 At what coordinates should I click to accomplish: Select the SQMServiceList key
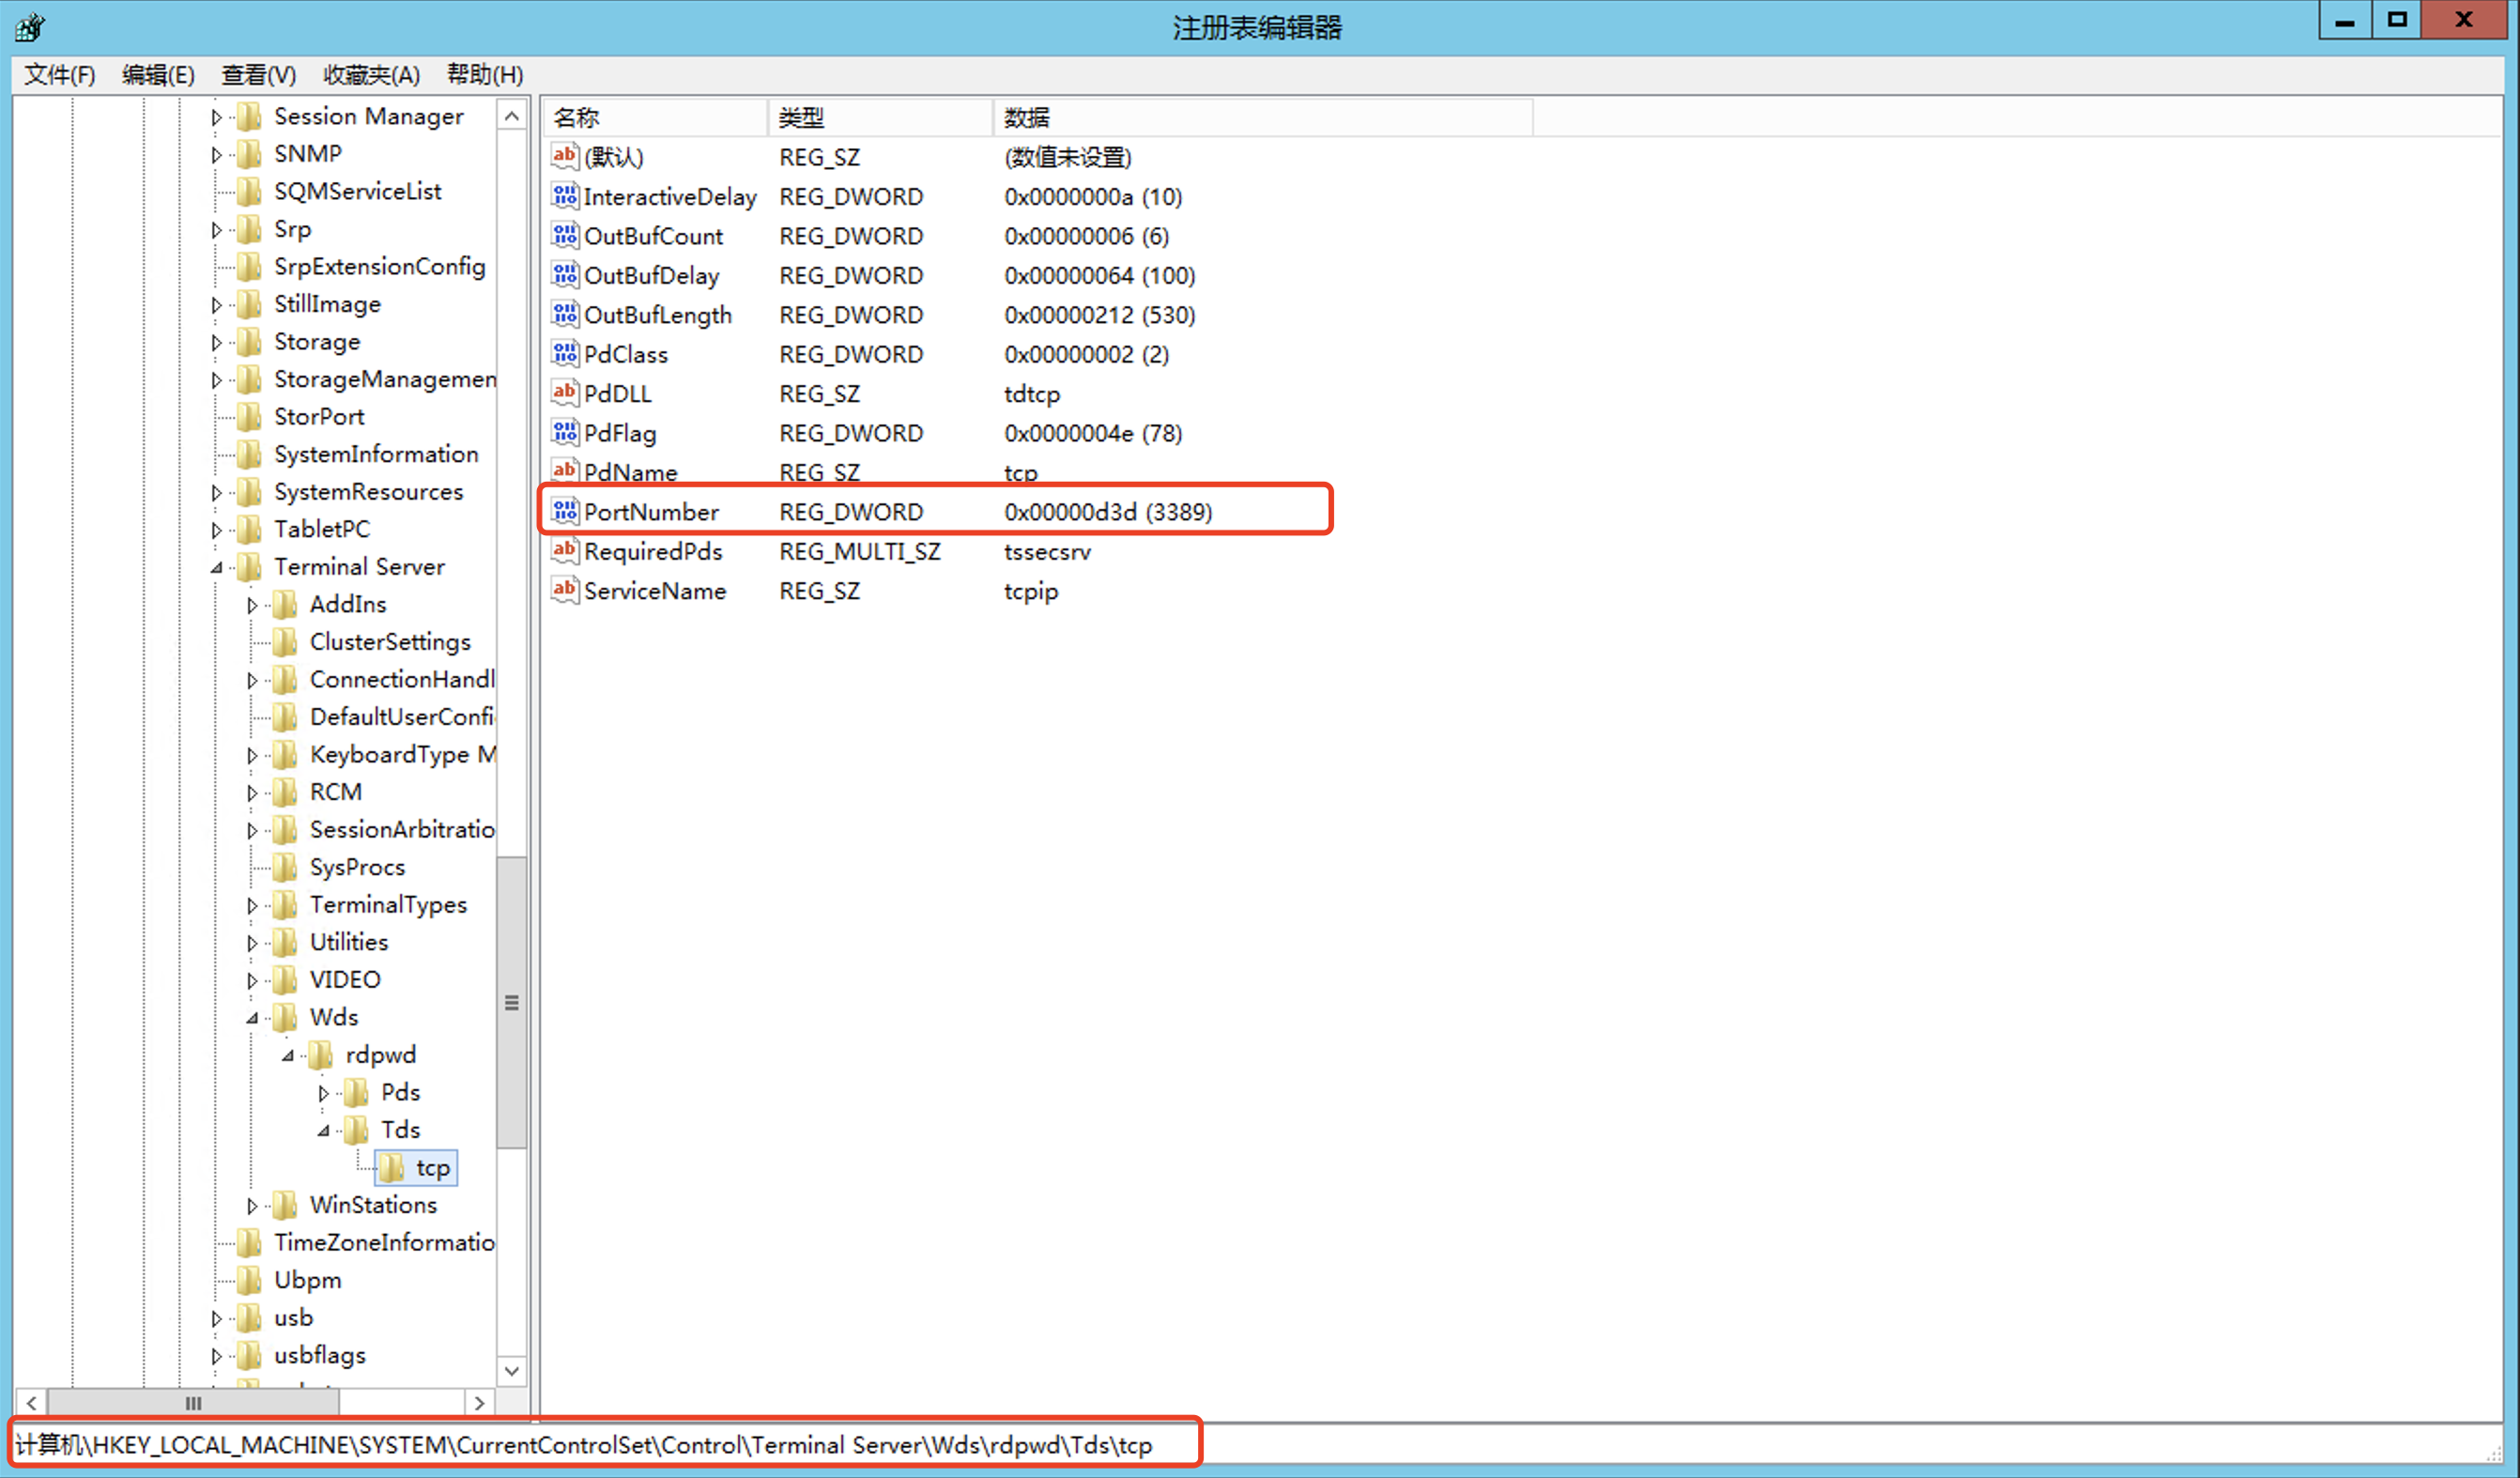click(358, 191)
